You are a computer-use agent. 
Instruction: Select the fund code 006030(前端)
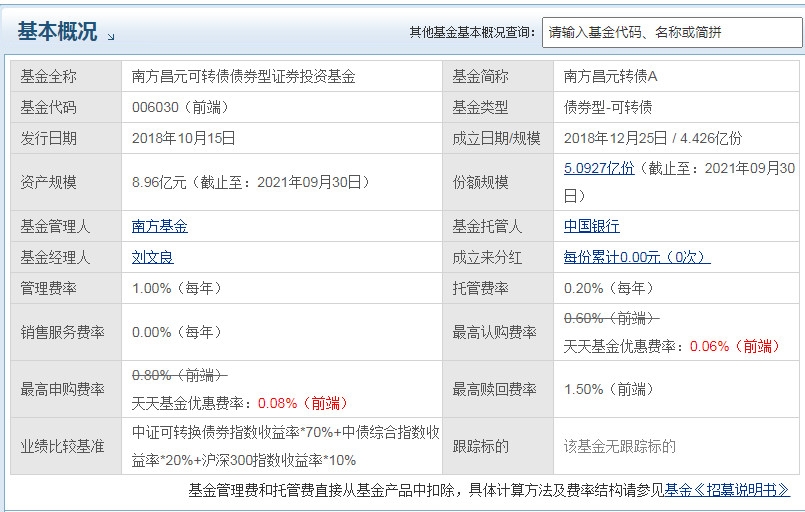(180, 107)
